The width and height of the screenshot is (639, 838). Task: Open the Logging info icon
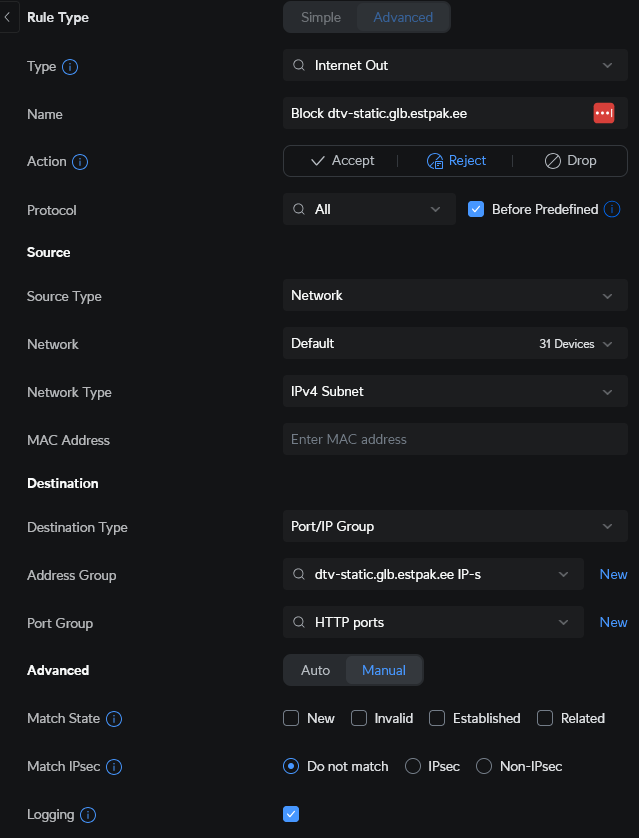tap(88, 815)
